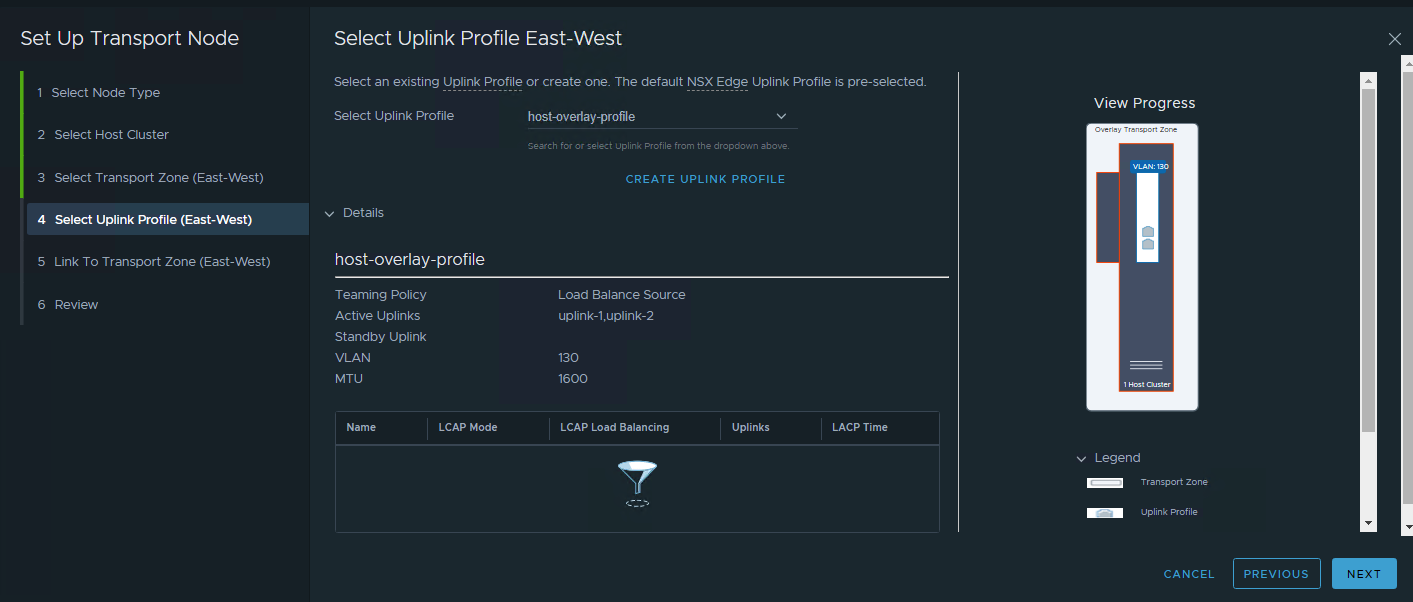Click the empty-table funnel icon
1413x602 pixels.
637,483
